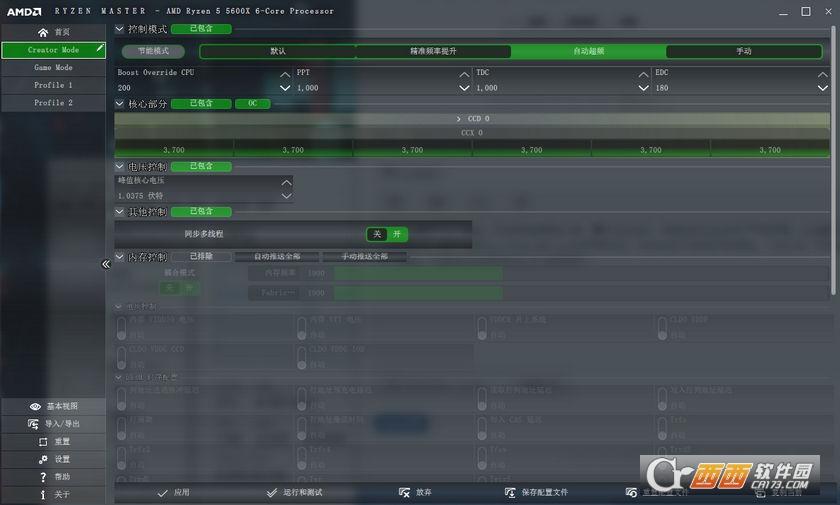Increase the PPT value

point(464,74)
